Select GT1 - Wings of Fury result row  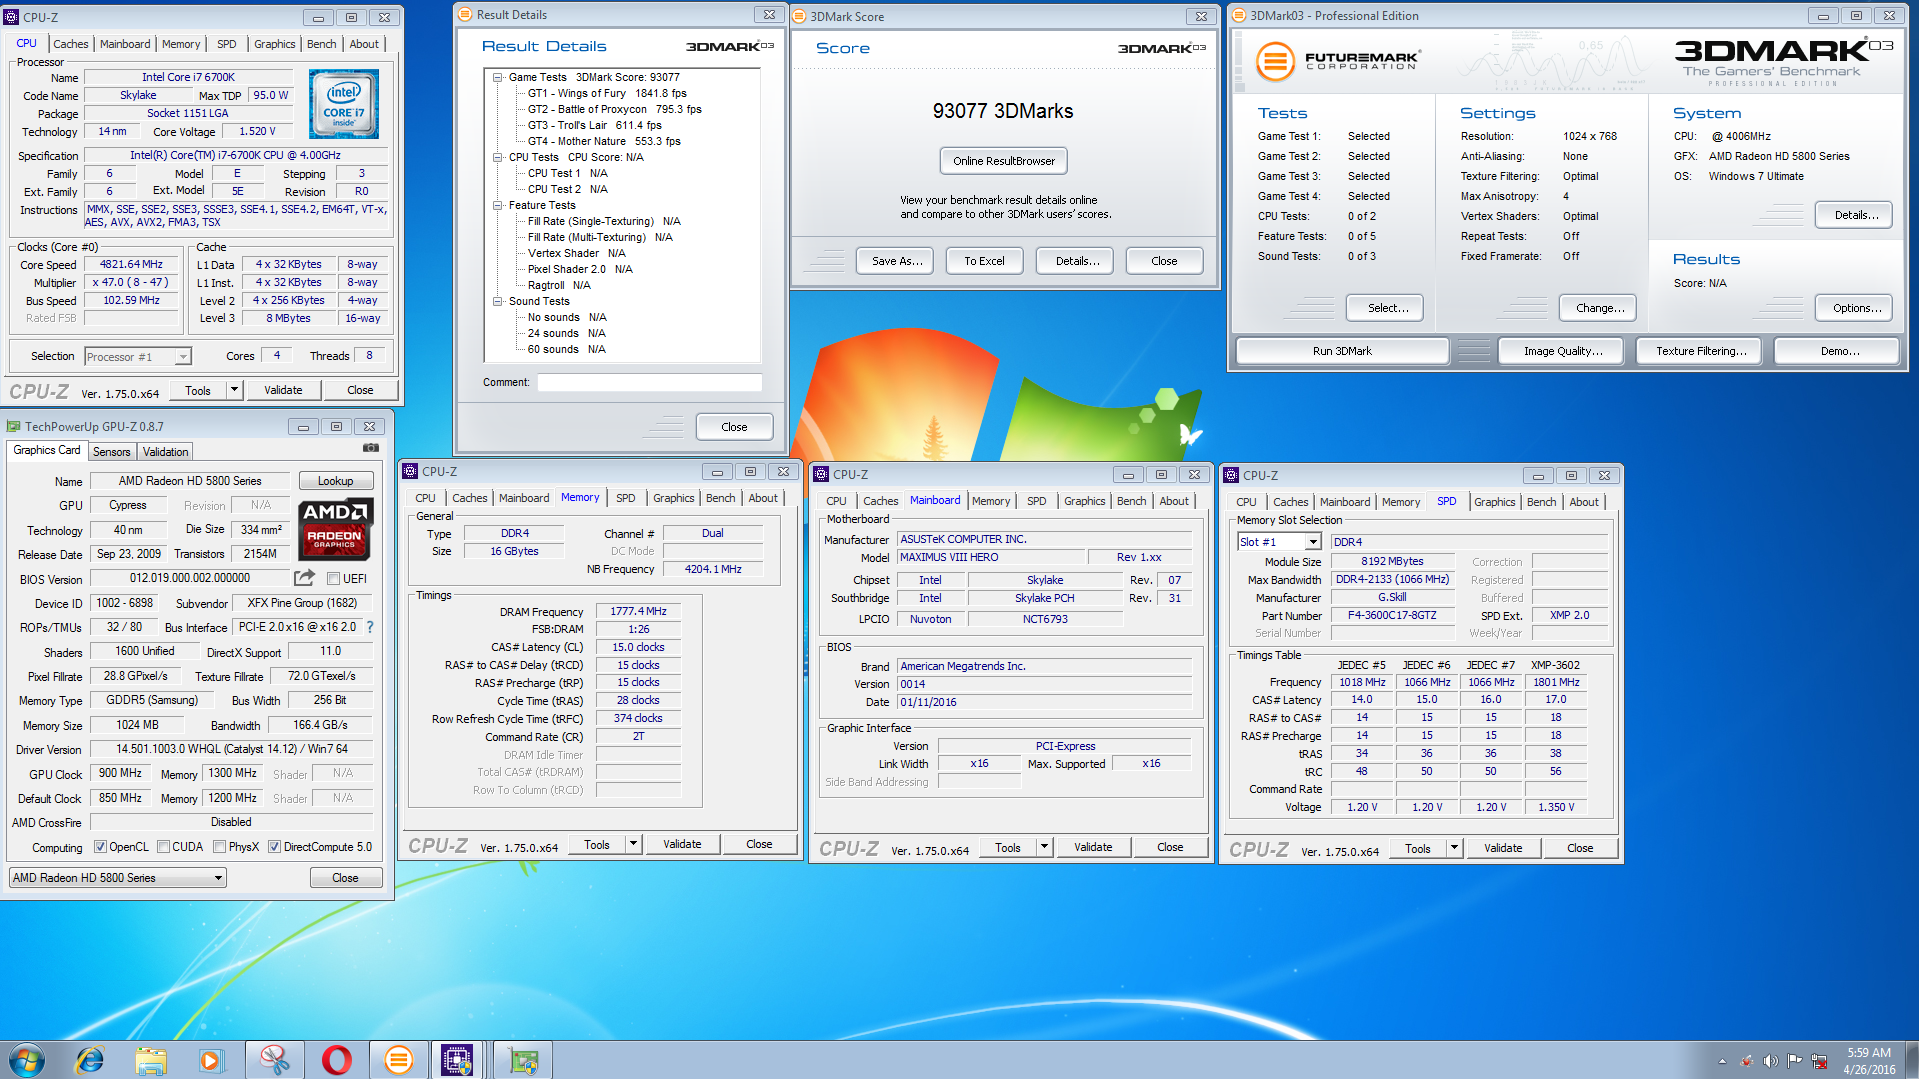tap(607, 93)
